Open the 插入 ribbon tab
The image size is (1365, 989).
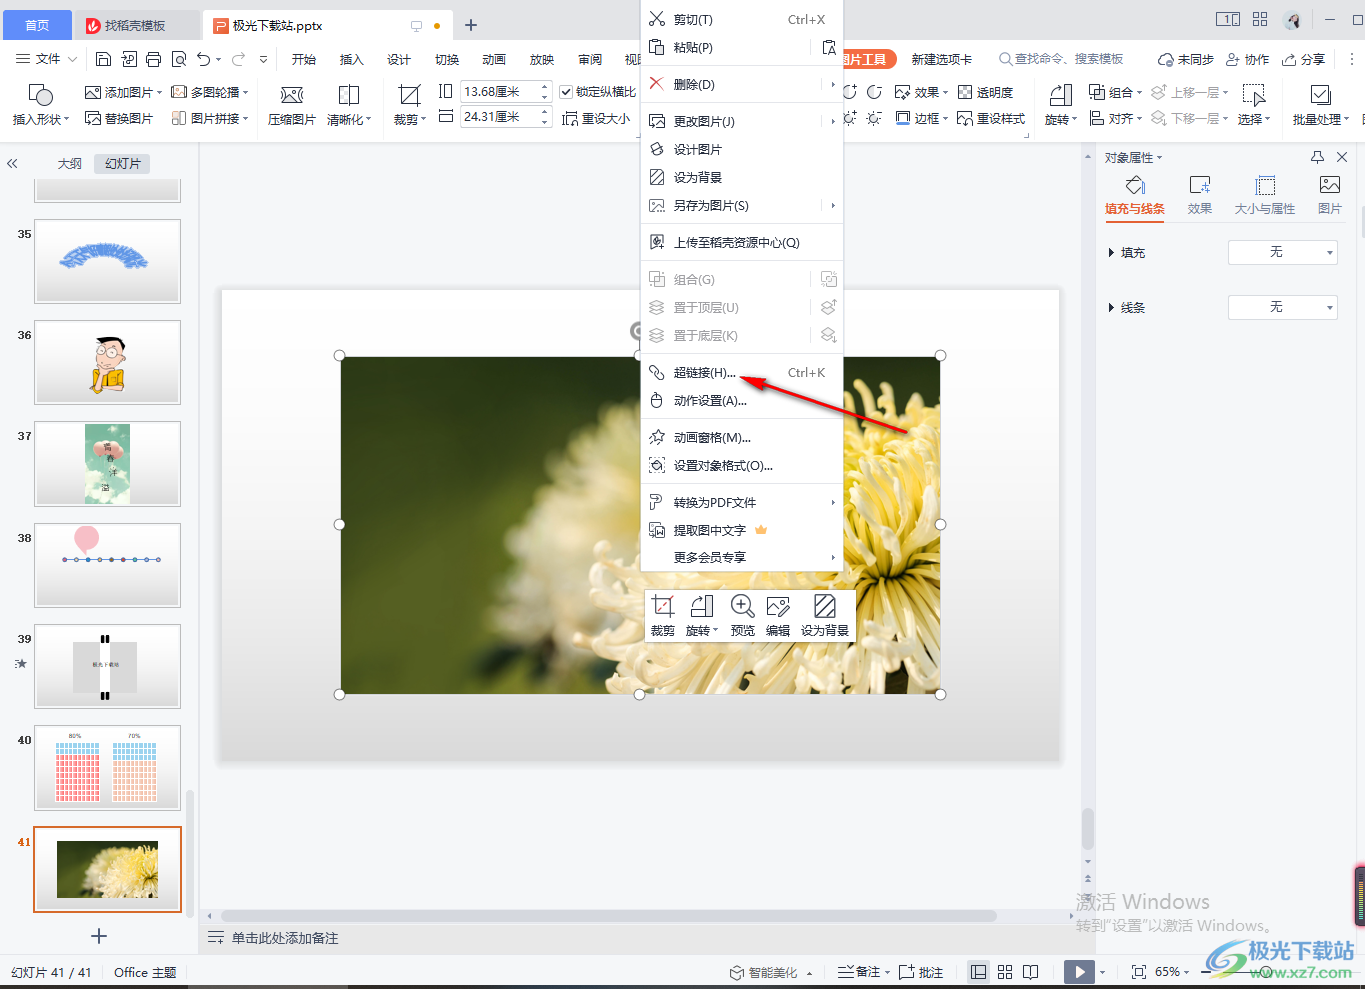352,59
